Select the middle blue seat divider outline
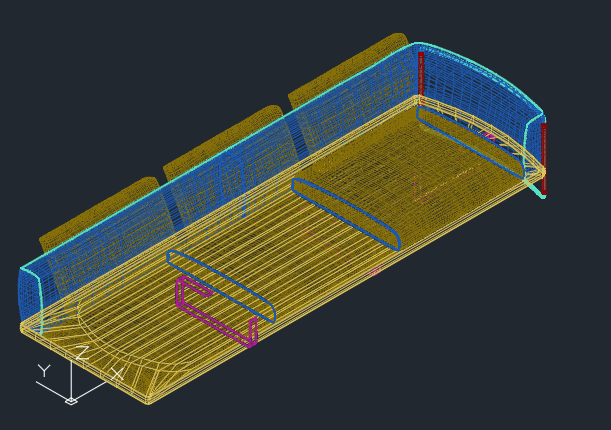Image resolution: width=611 pixels, height=430 pixels. pos(346,214)
